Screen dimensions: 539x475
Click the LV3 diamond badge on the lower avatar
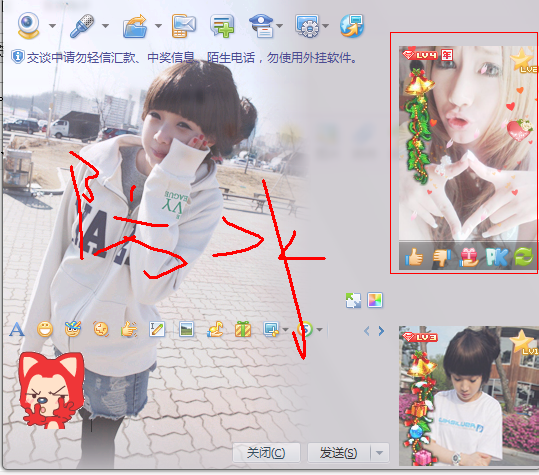[420, 337]
